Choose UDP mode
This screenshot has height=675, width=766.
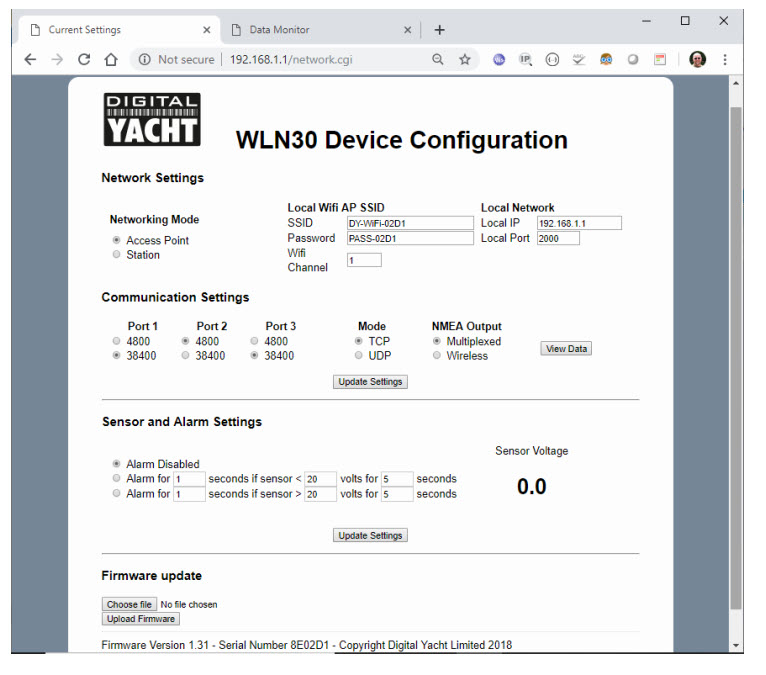click(x=359, y=355)
